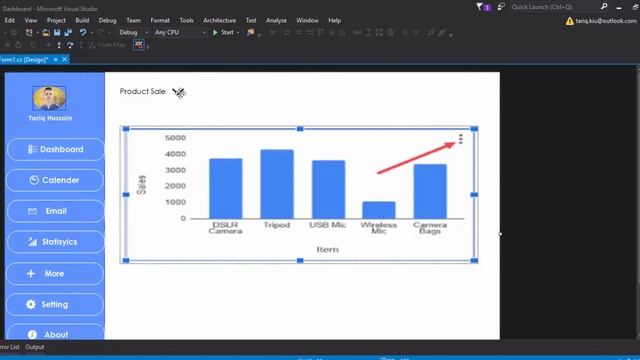
Task: Open the Debug configuration dropdown
Action: [133, 32]
